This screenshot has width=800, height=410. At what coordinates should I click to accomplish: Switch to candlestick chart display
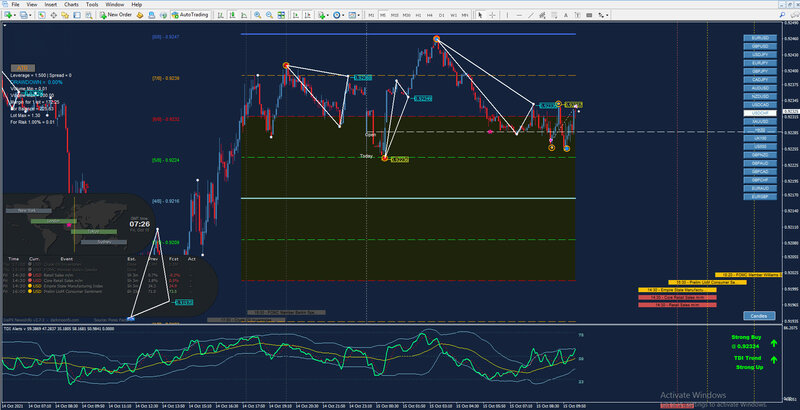click(232, 15)
